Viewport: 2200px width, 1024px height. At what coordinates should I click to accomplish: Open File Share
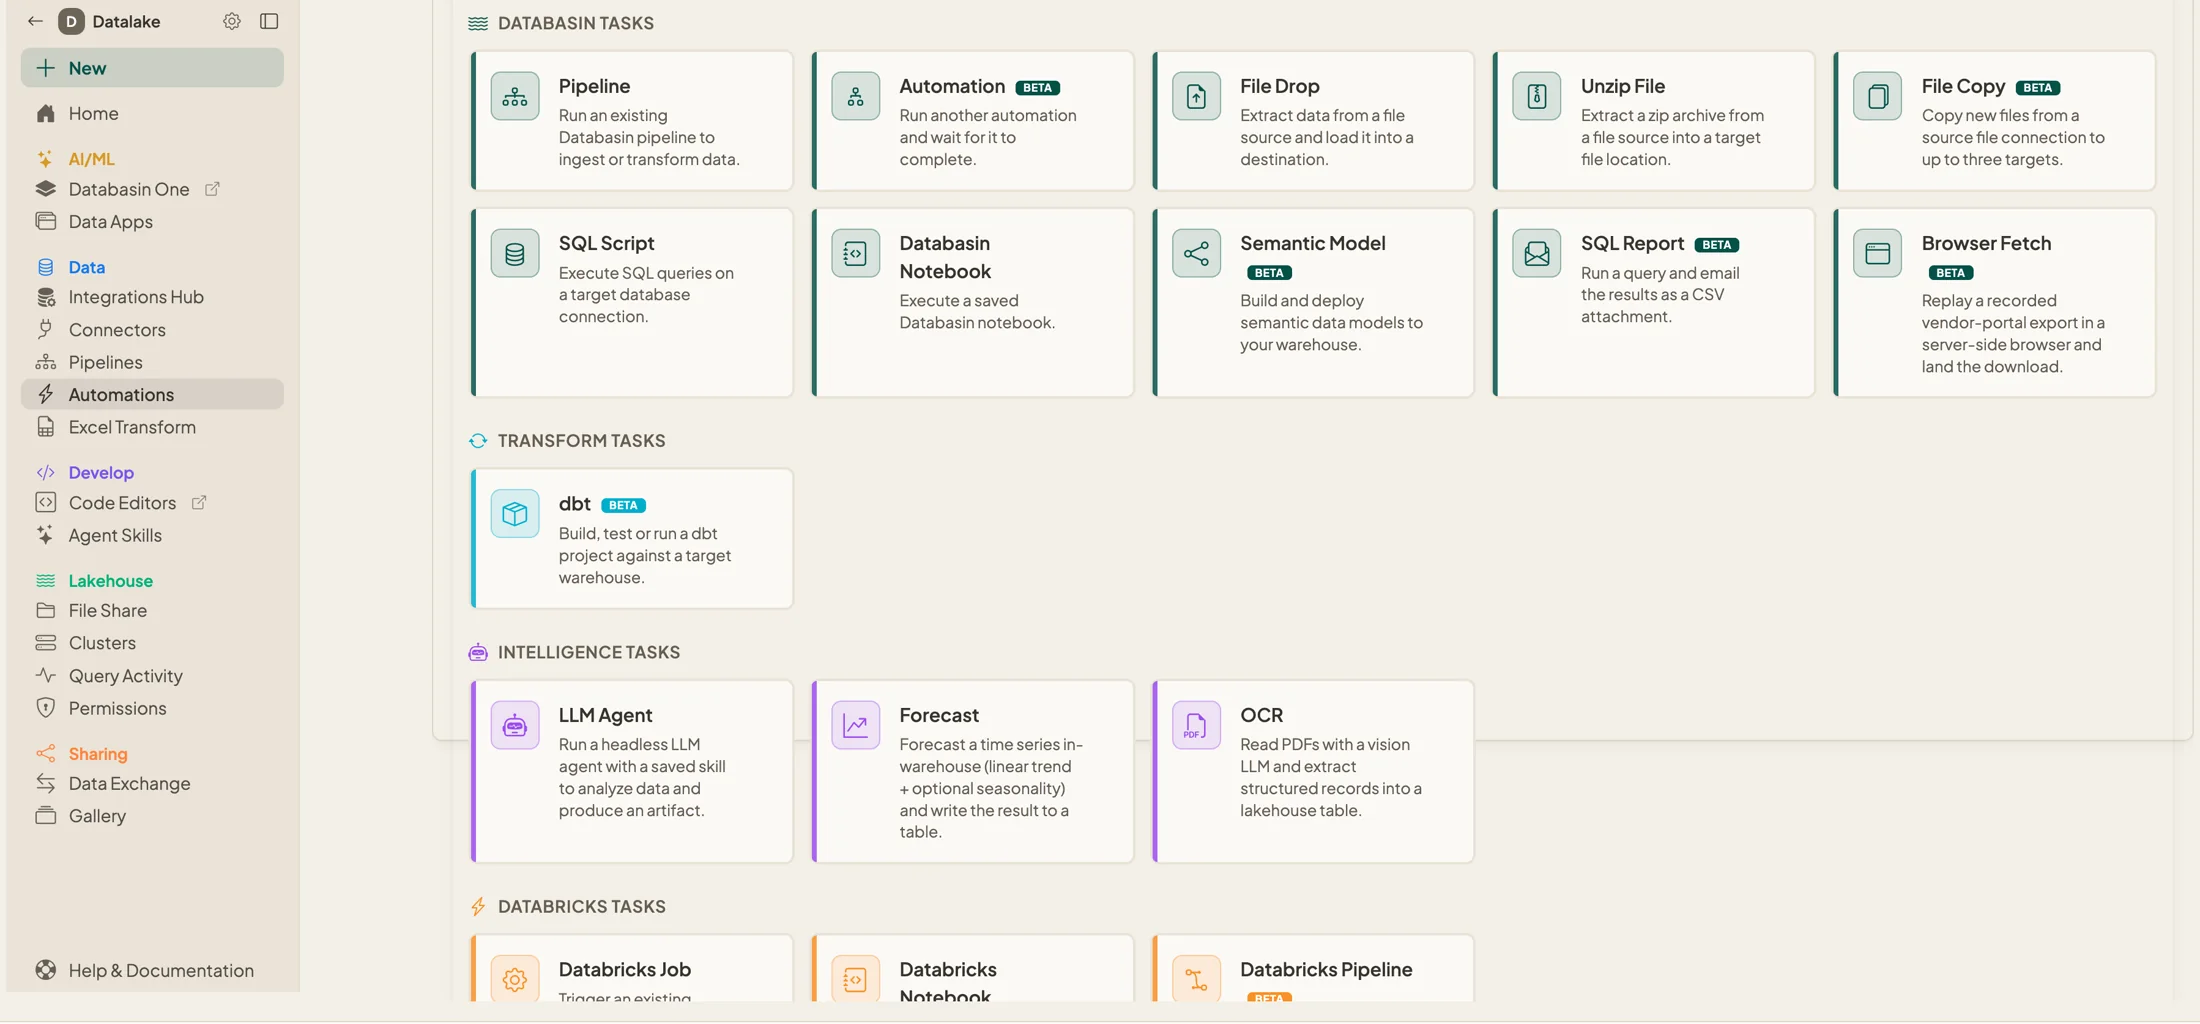tap(107, 611)
